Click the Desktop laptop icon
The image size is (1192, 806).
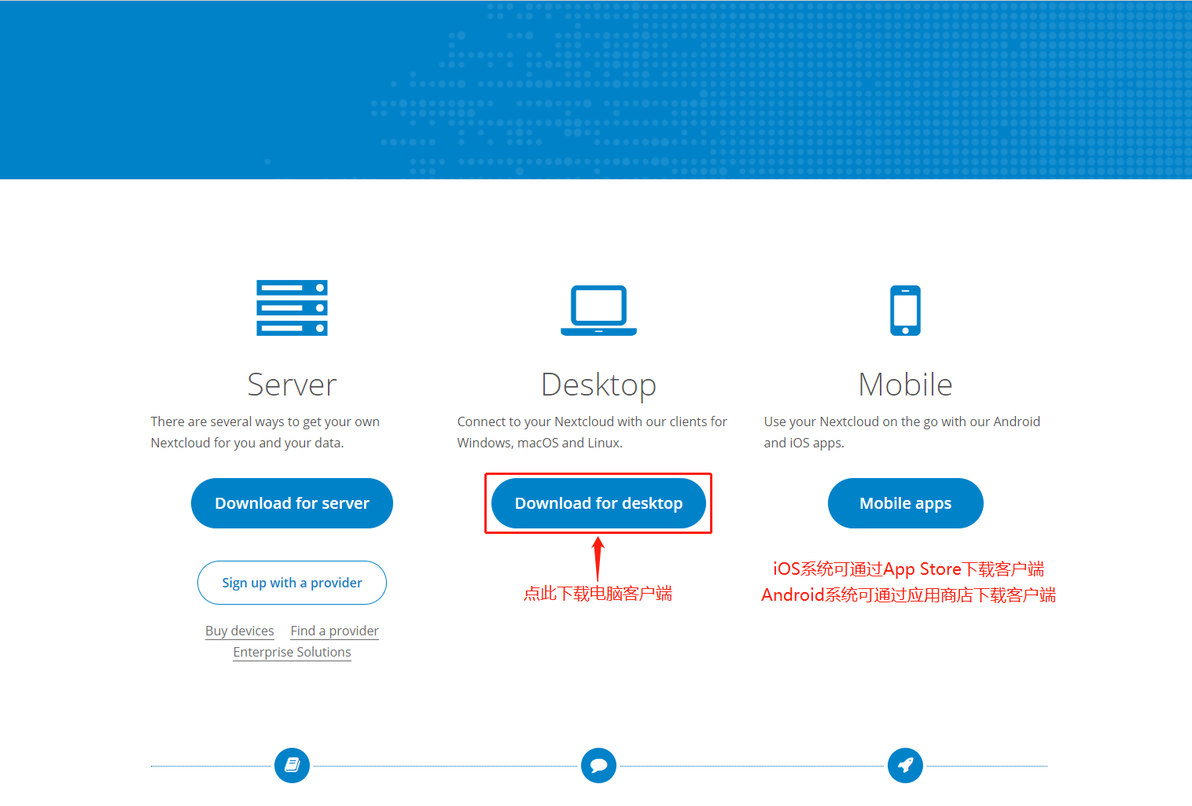(598, 310)
